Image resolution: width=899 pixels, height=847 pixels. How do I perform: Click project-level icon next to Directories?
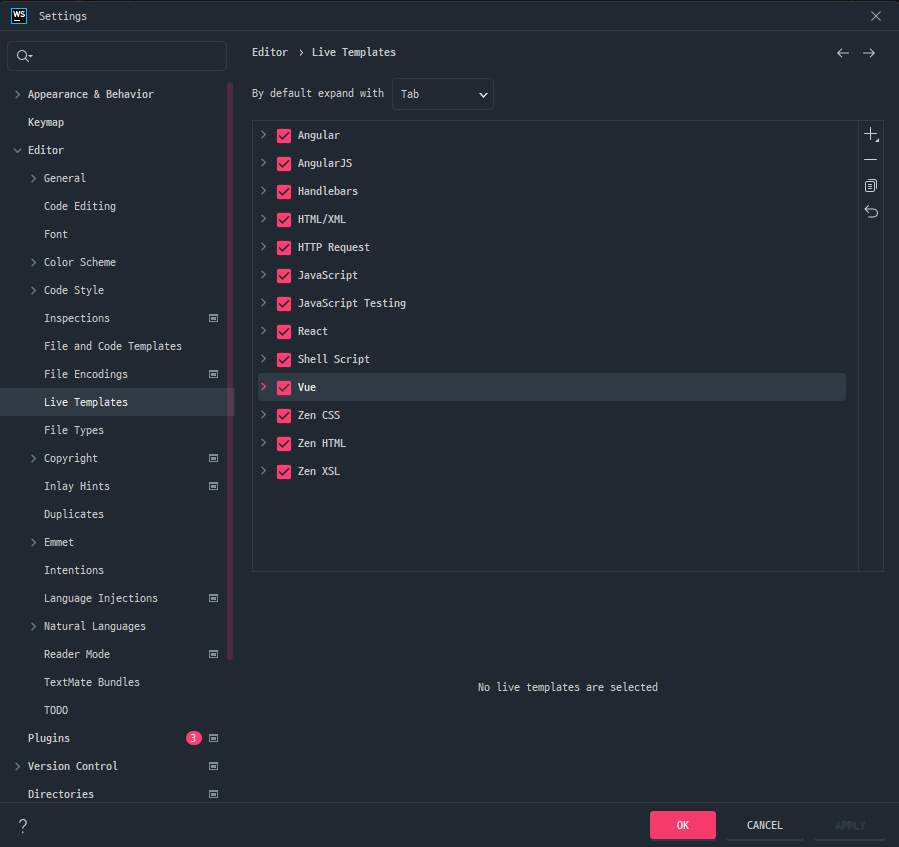(213, 794)
